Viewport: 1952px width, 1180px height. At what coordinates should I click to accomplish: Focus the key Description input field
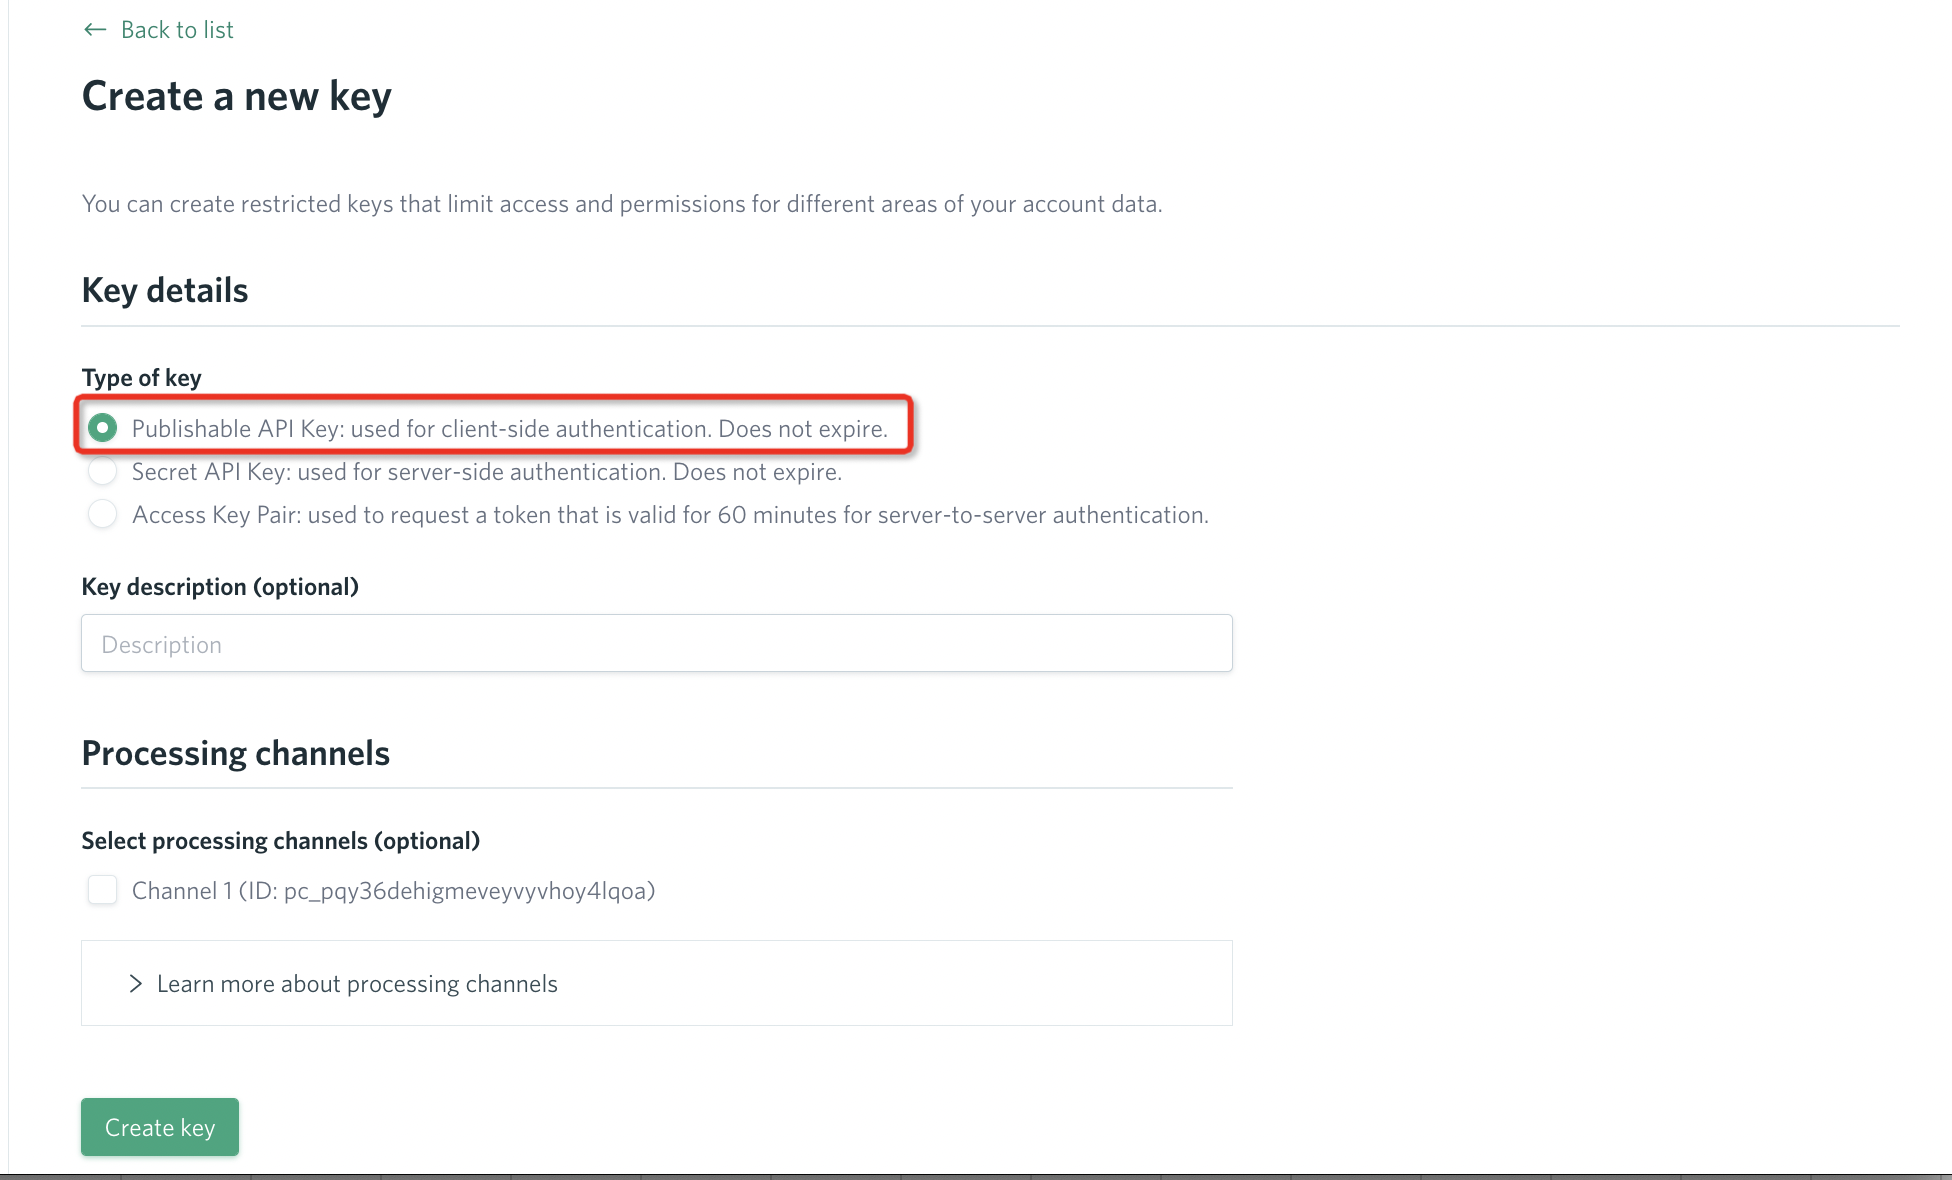(657, 643)
